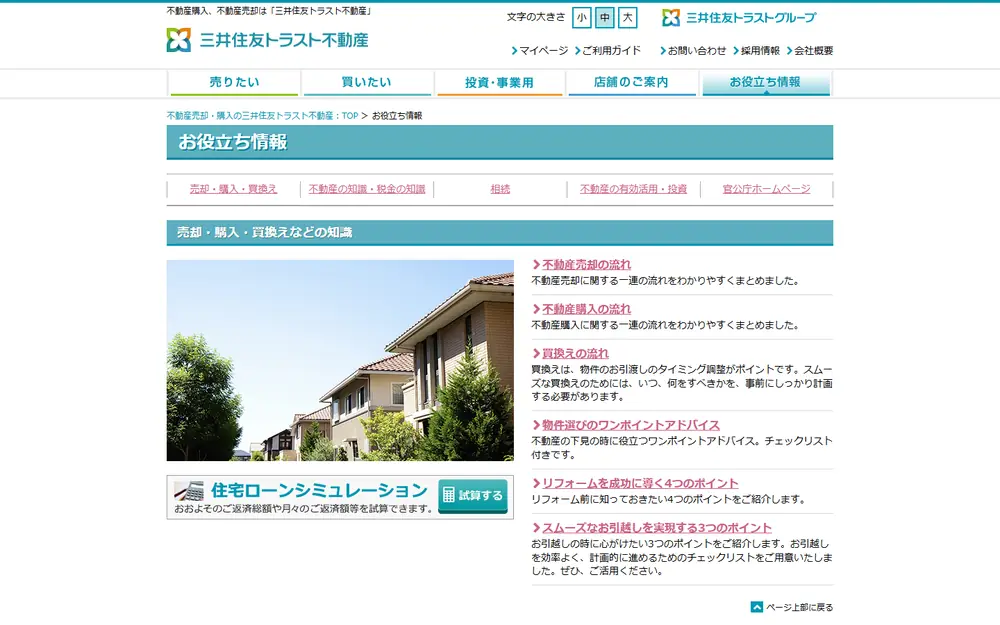This screenshot has width=1000, height=625.
Task: Set text size to 中
Action: pos(605,18)
